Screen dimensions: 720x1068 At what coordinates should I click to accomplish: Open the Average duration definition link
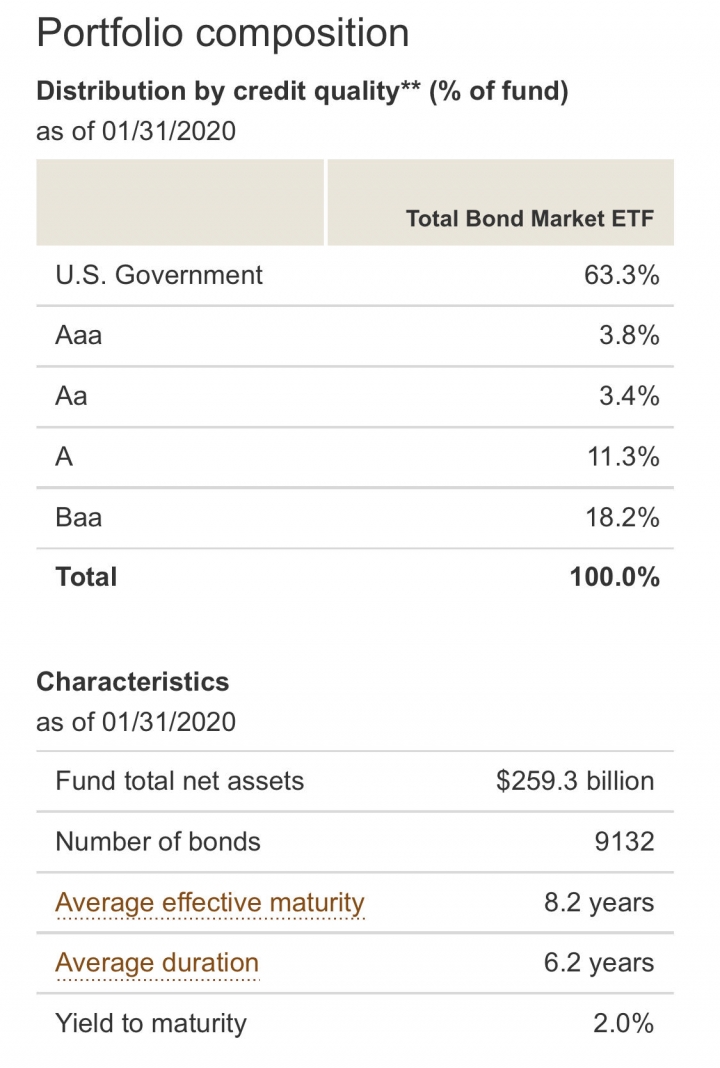tap(157, 962)
